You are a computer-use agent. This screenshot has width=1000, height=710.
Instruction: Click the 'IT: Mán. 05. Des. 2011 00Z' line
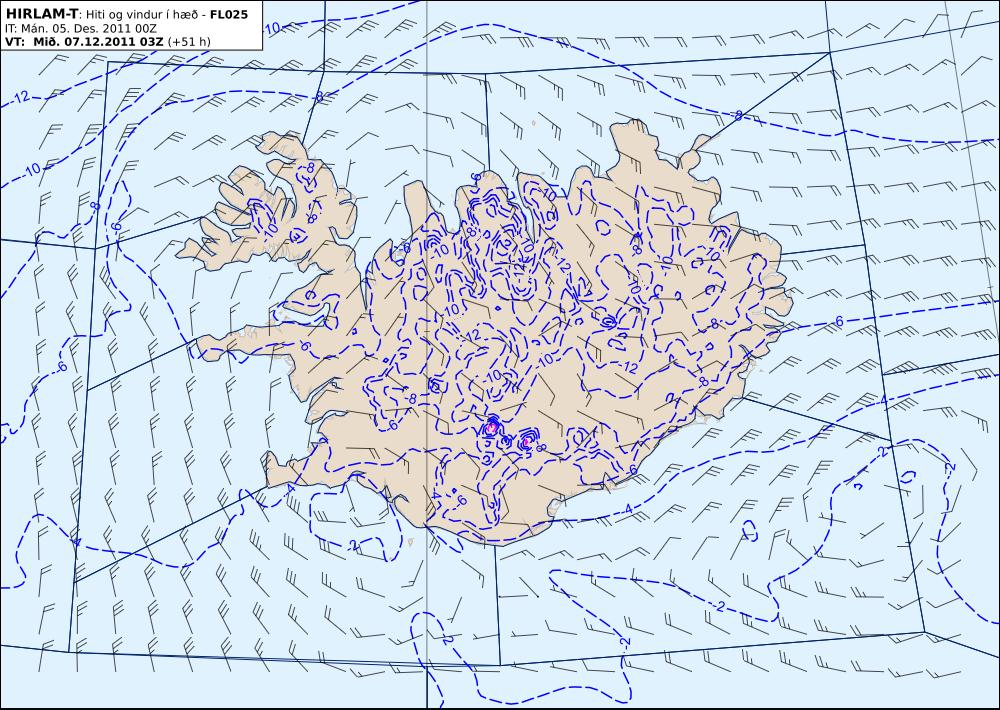pyautogui.click(x=81, y=29)
